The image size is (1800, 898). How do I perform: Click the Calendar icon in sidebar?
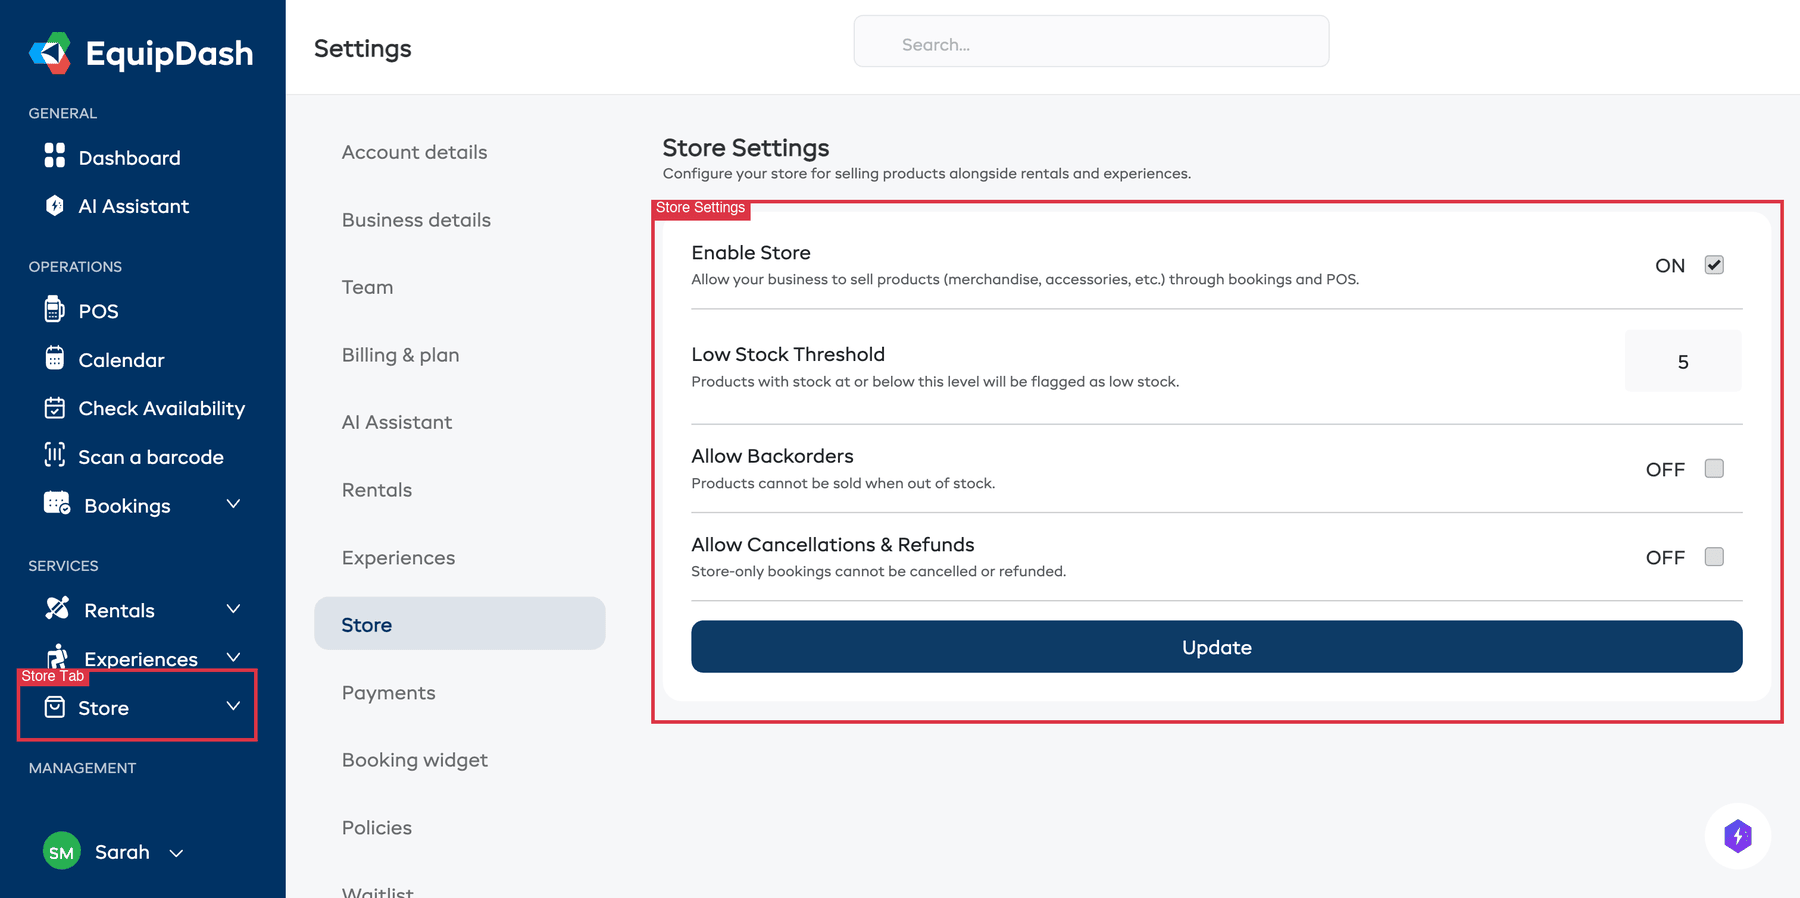tap(55, 358)
